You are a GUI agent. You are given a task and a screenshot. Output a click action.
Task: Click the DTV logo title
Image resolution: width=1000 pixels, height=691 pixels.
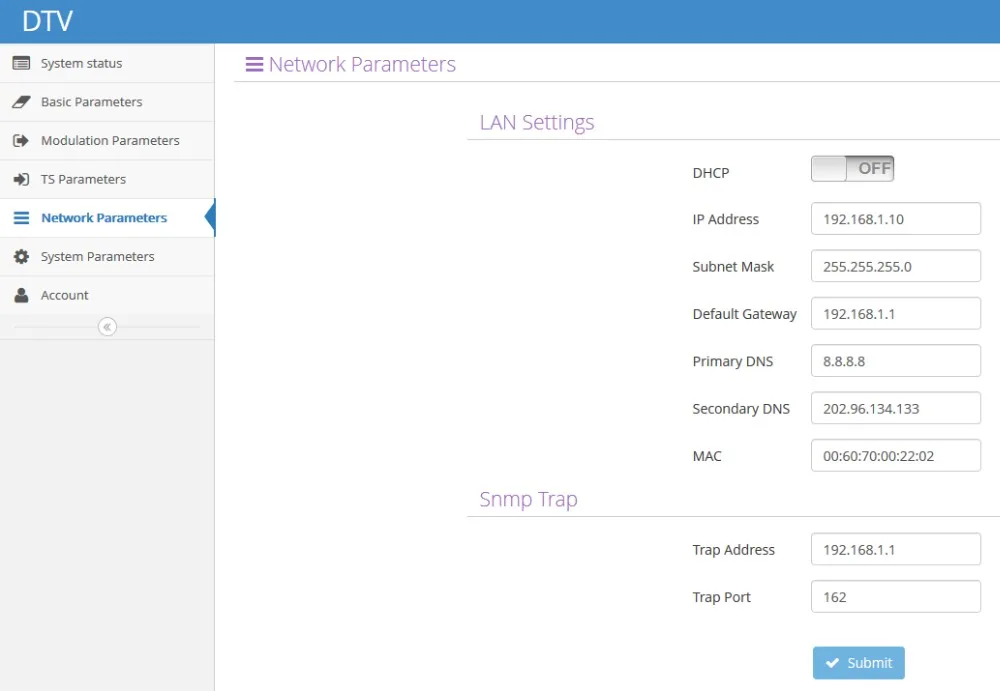tap(48, 21)
